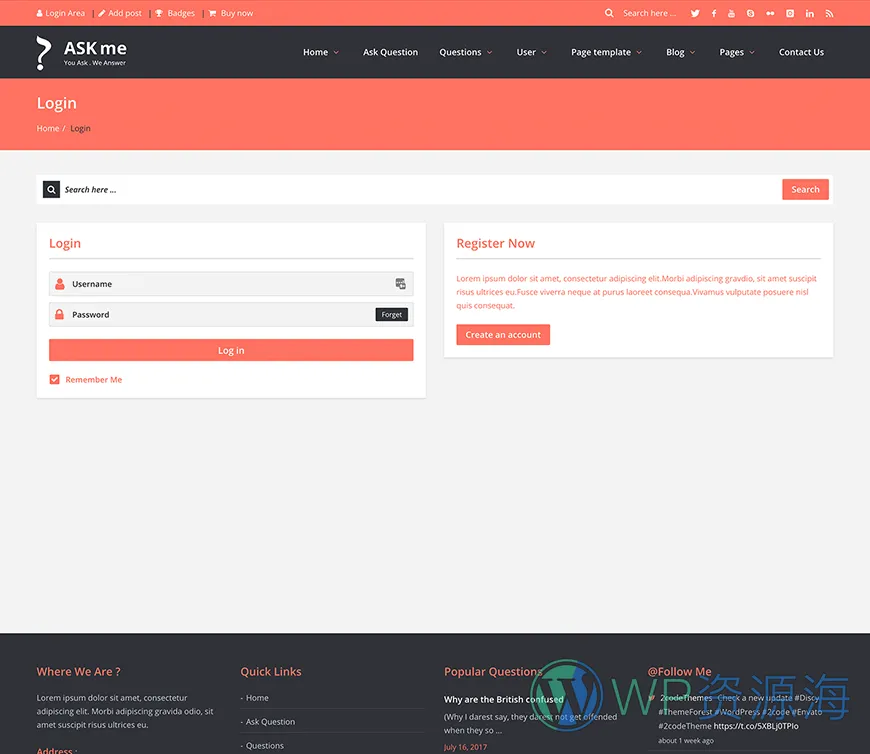Open the YouTube icon link
Screen dimensions: 870x754
(732, 13)
